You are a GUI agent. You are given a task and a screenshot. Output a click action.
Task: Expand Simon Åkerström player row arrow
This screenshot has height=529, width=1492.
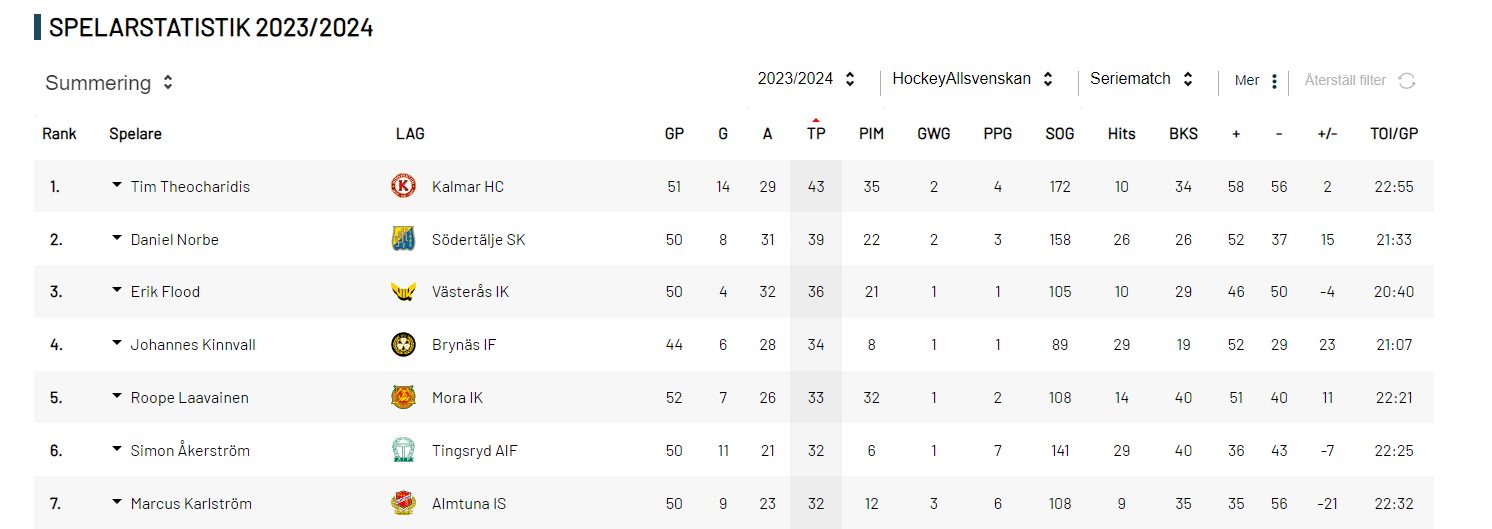[117, 449]
